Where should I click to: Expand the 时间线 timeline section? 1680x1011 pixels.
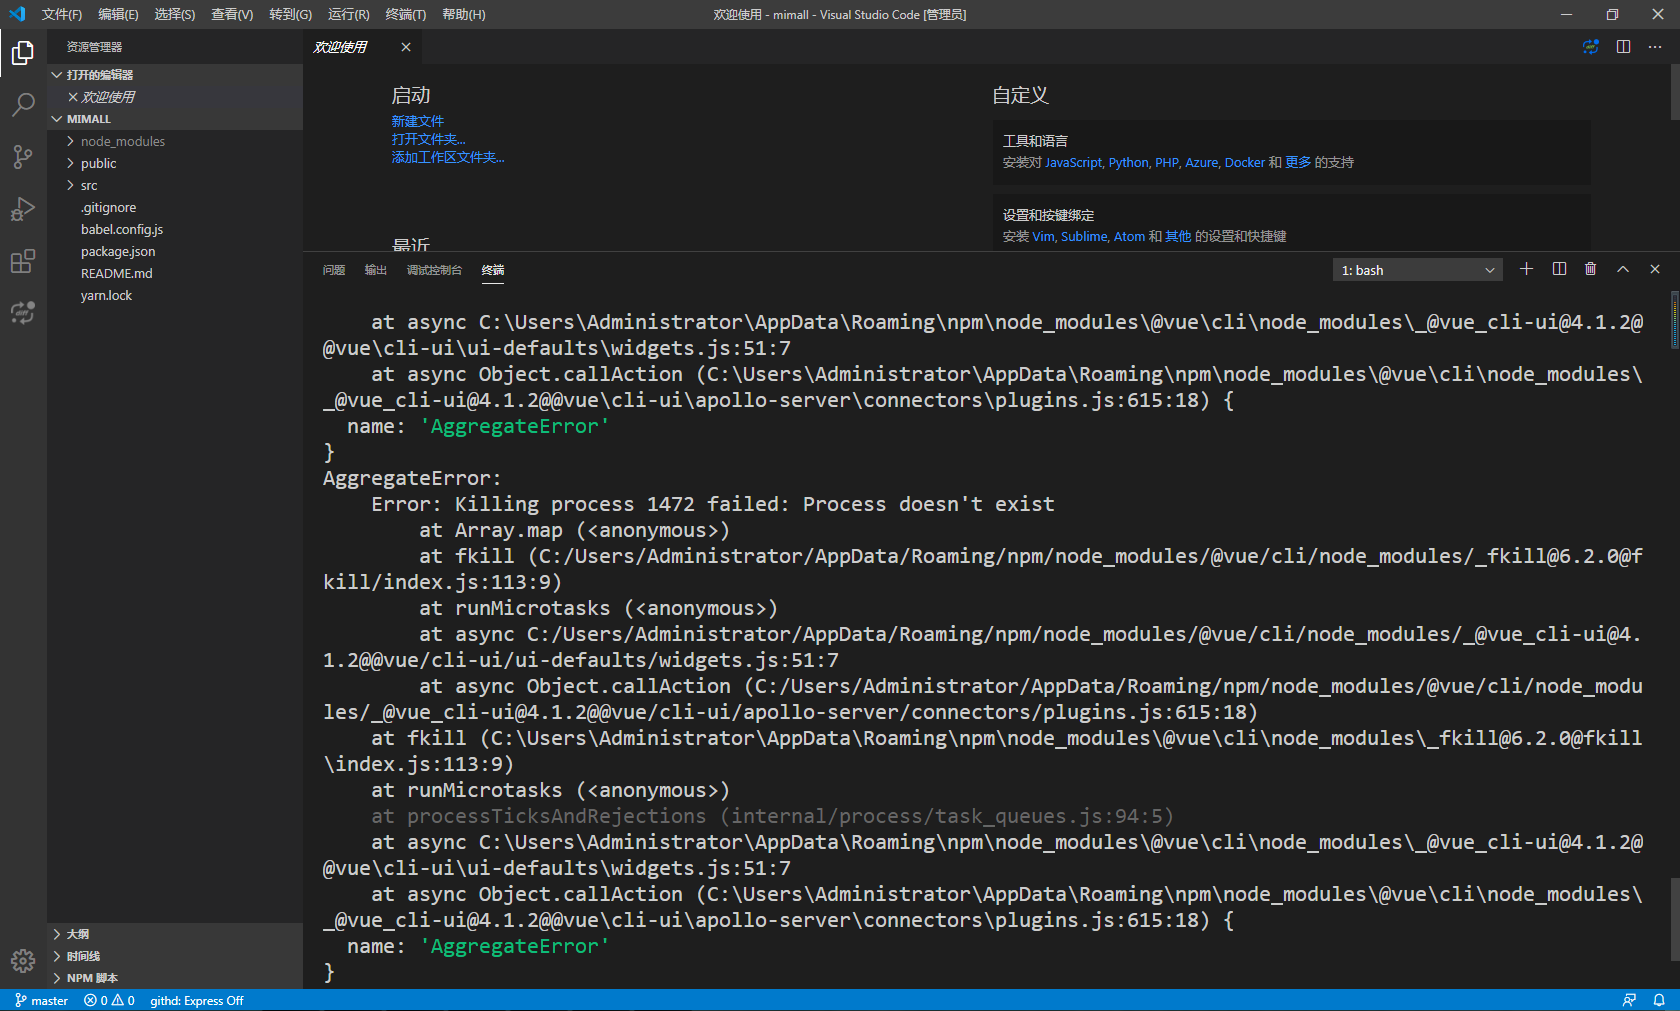pyautogui.click(x=175, y=956)
